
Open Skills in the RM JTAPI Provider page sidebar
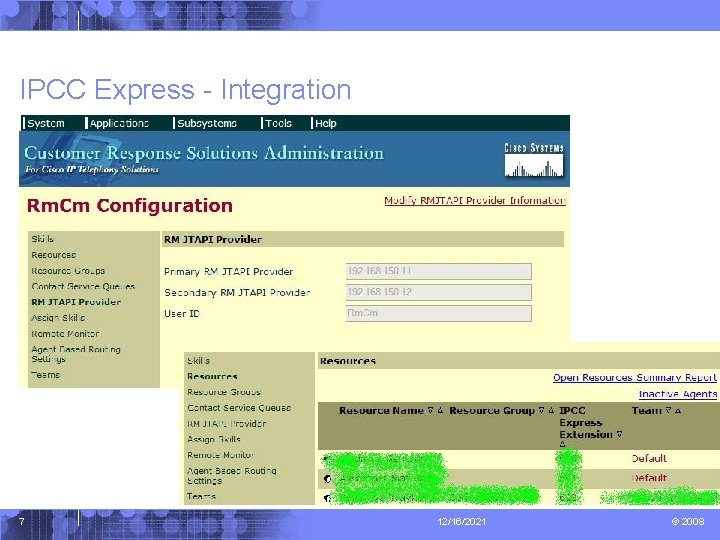coord(43,239)
